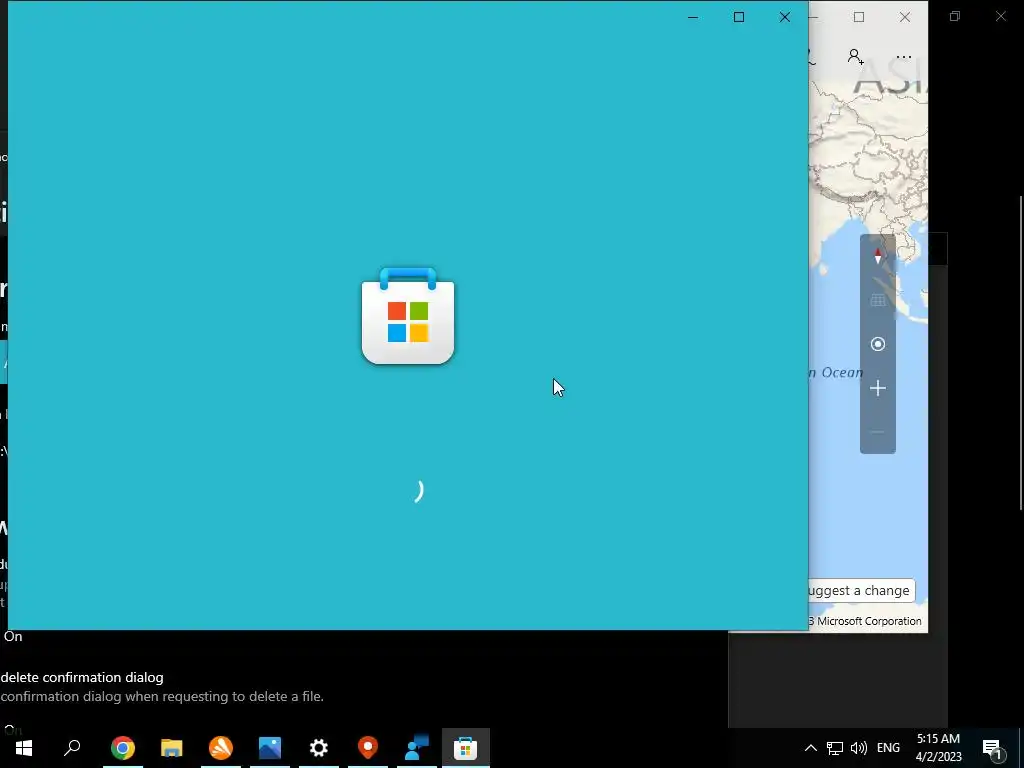Open File Explorer from the taskbar
The image size is (1024, 768).
point(172,748)
